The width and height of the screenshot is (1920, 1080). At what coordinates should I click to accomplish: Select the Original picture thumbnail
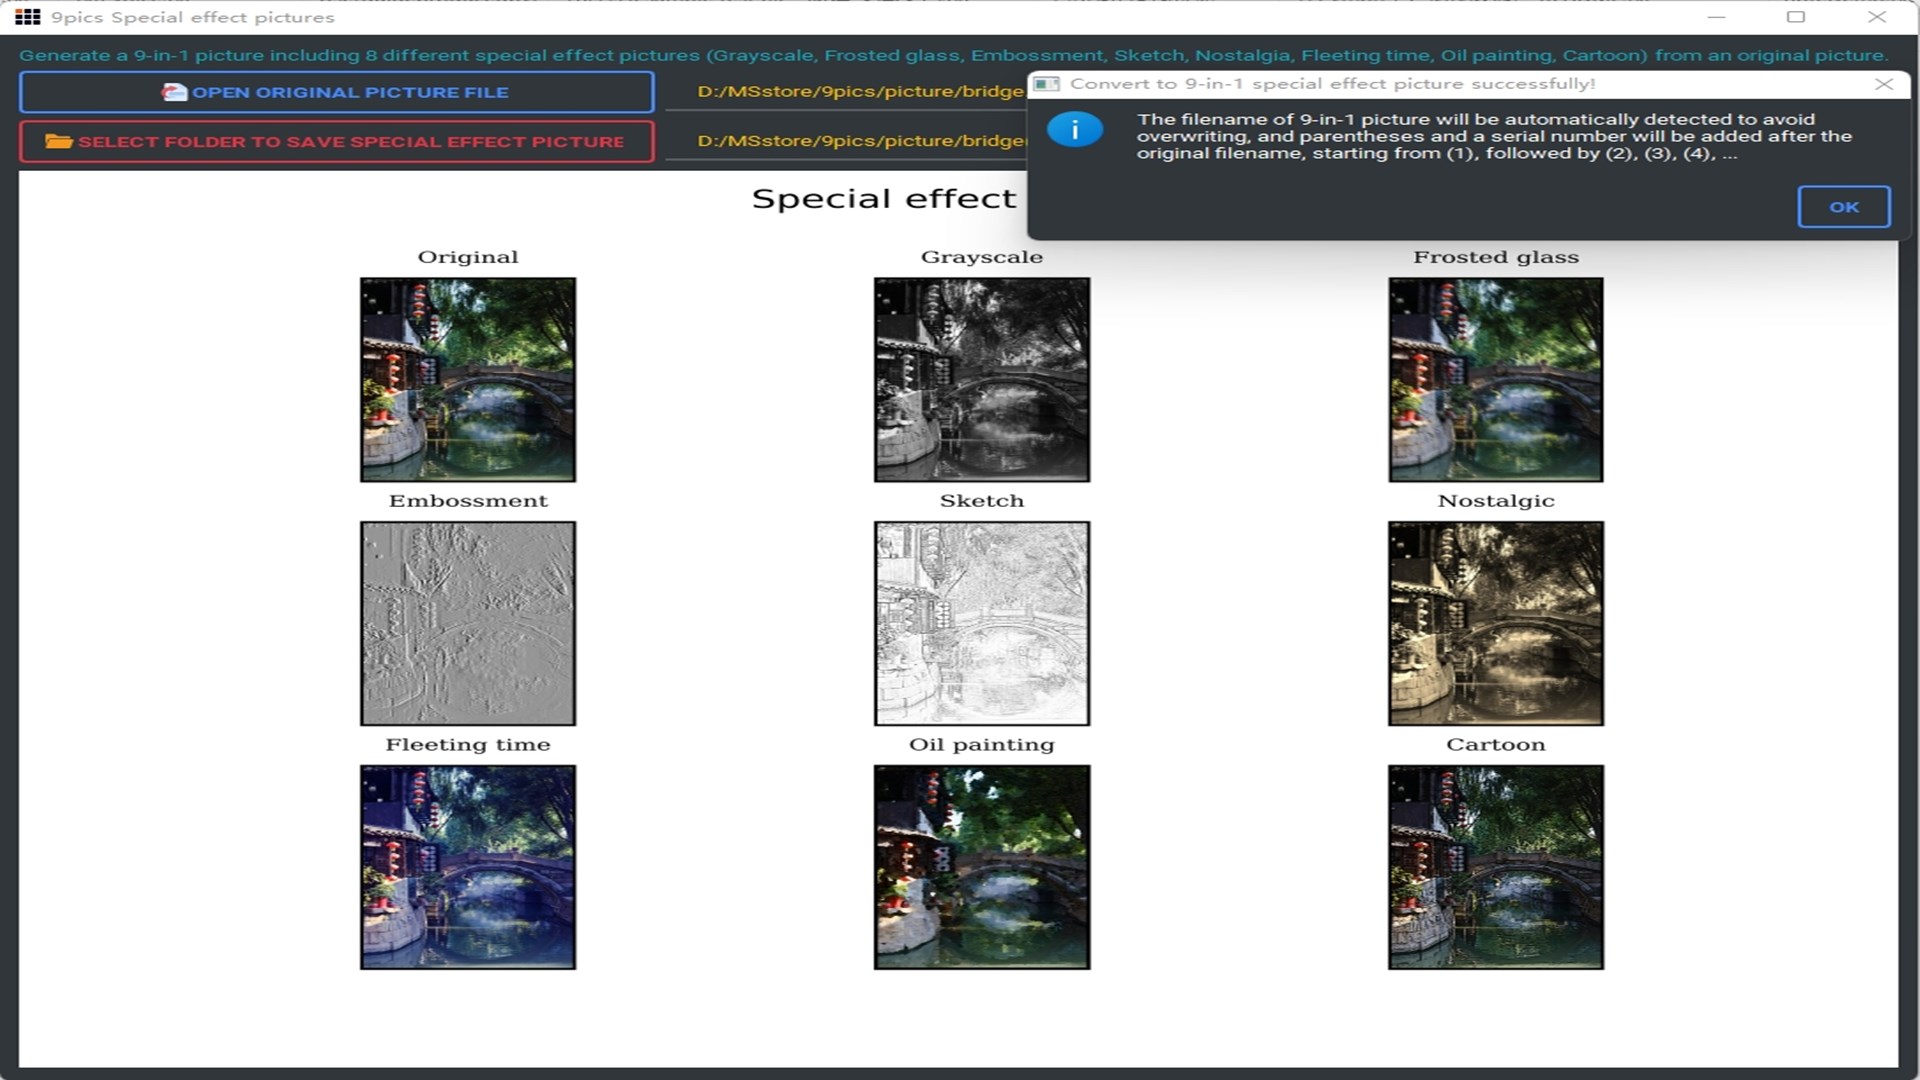click(468, 380)
